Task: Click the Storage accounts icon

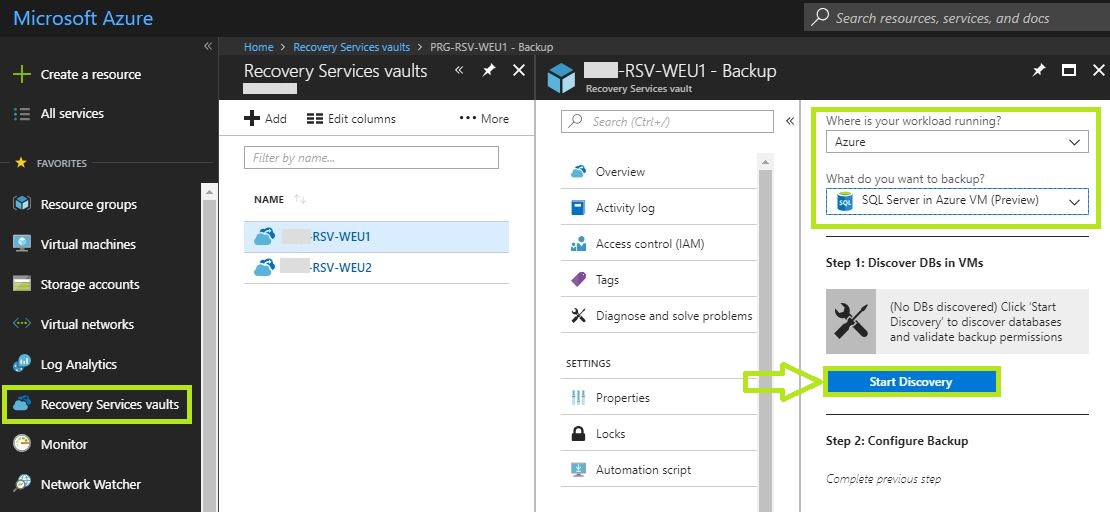Action: point(23,284)
